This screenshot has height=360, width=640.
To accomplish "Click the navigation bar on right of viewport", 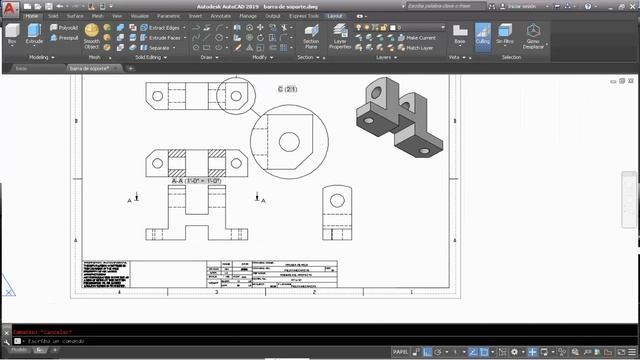I will pos(629,200).
